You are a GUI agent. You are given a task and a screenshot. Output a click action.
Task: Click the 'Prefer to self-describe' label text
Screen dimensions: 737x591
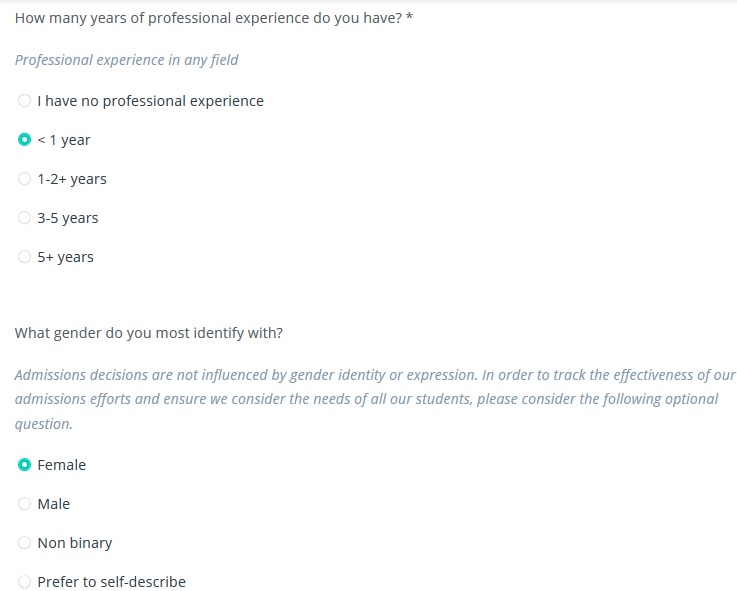[x=111, y=582]
